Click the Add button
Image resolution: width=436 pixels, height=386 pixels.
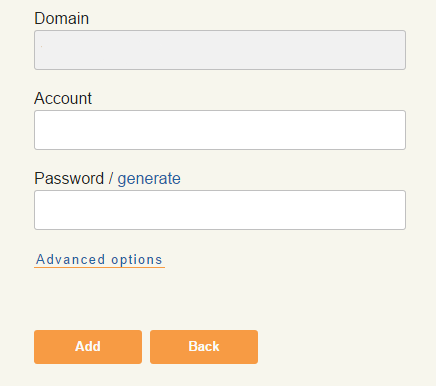click(x=88, y=347)
